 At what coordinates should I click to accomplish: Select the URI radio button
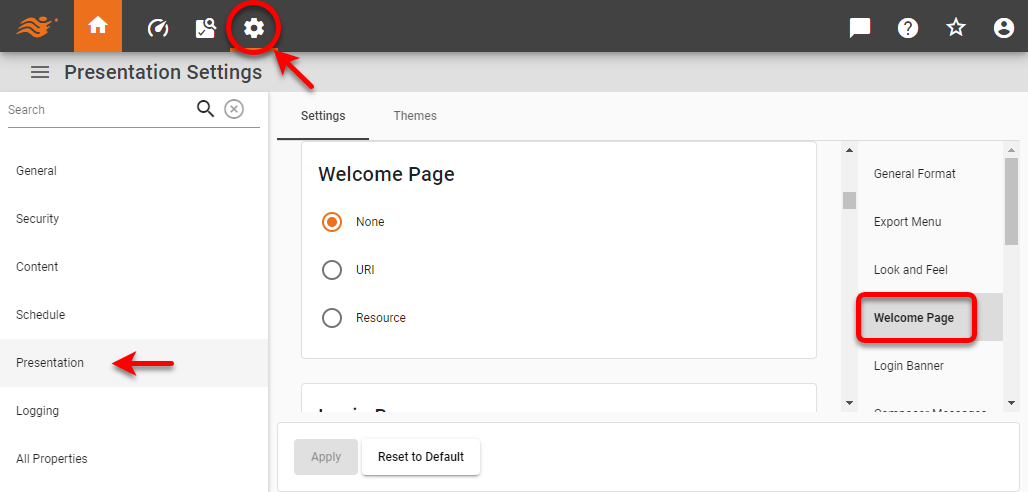332,270
